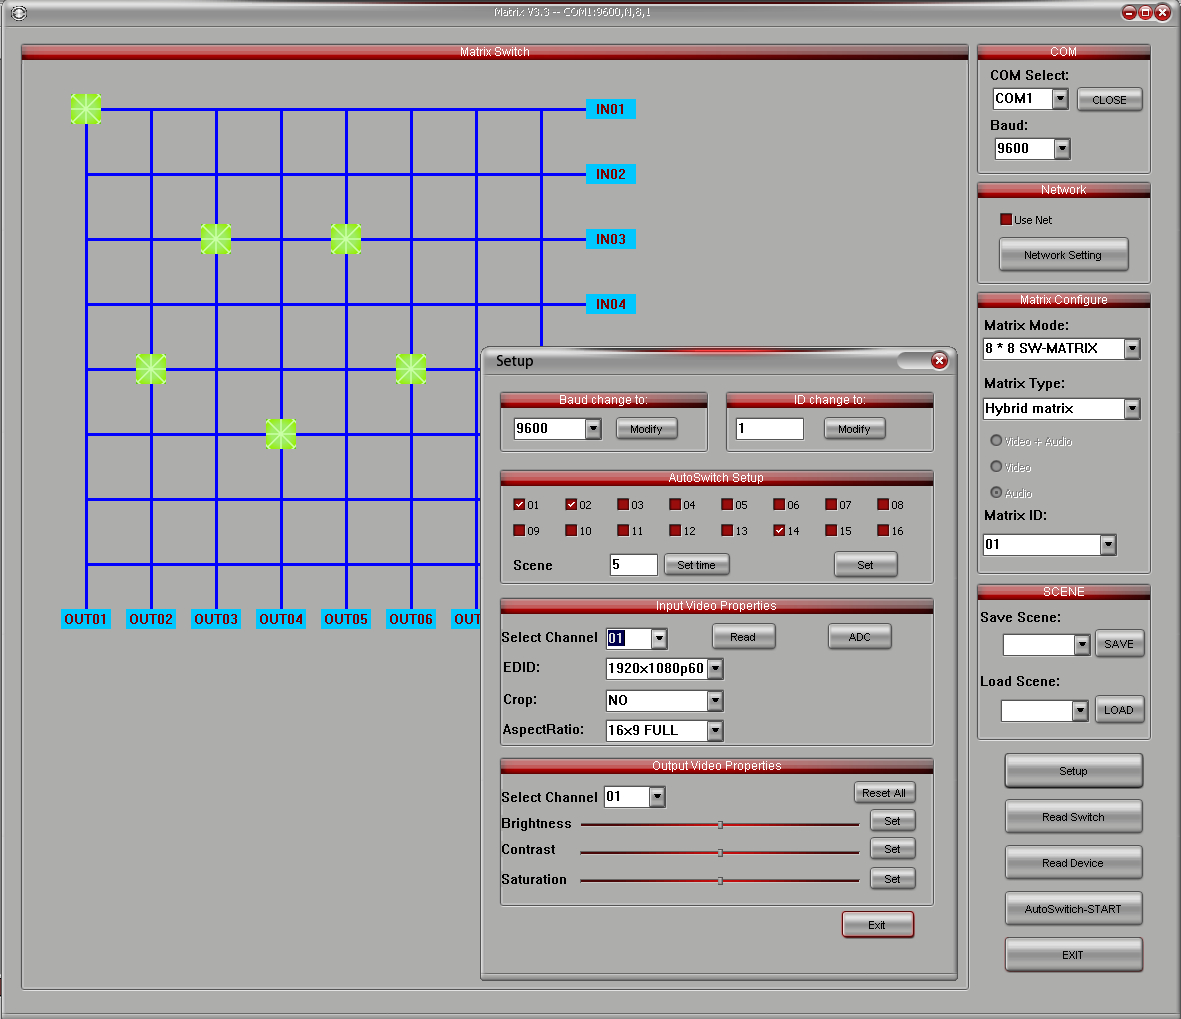The width and height of the screenshot is (1181, 1019).
Task: Open the Save Scene dropdown
Action: tap(1082, 645)
